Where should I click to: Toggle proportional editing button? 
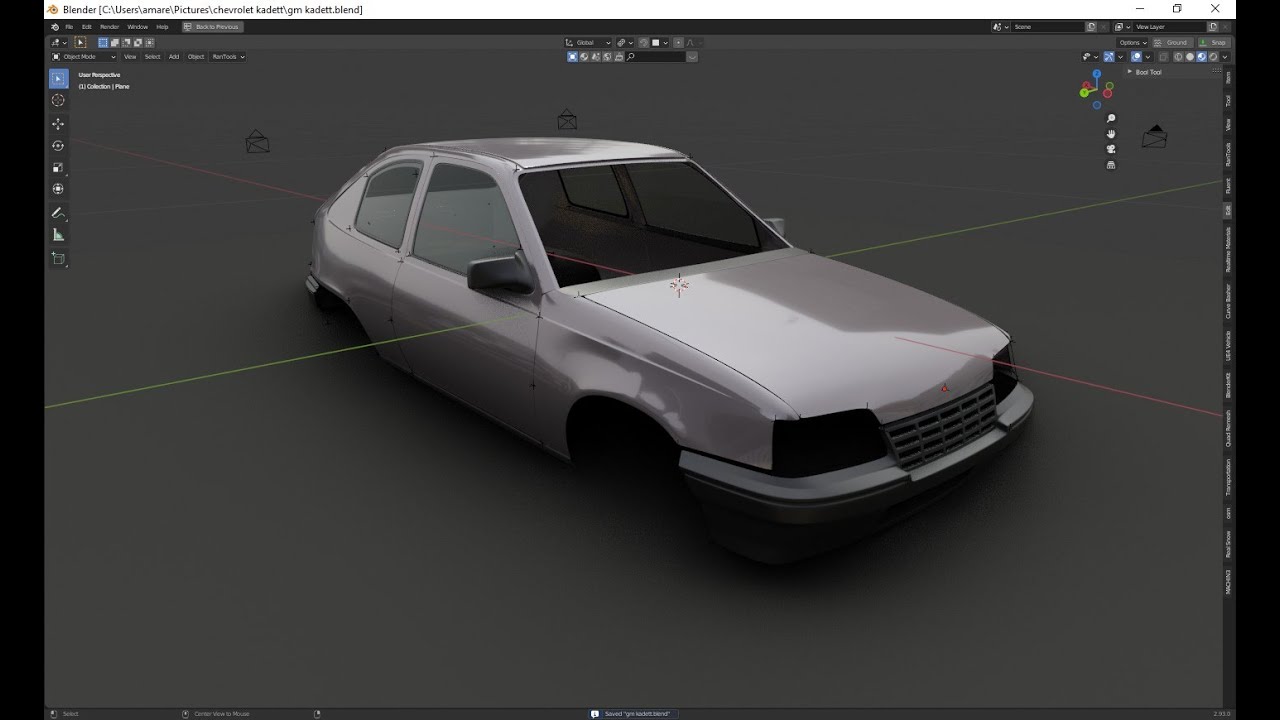pos(678,43)
